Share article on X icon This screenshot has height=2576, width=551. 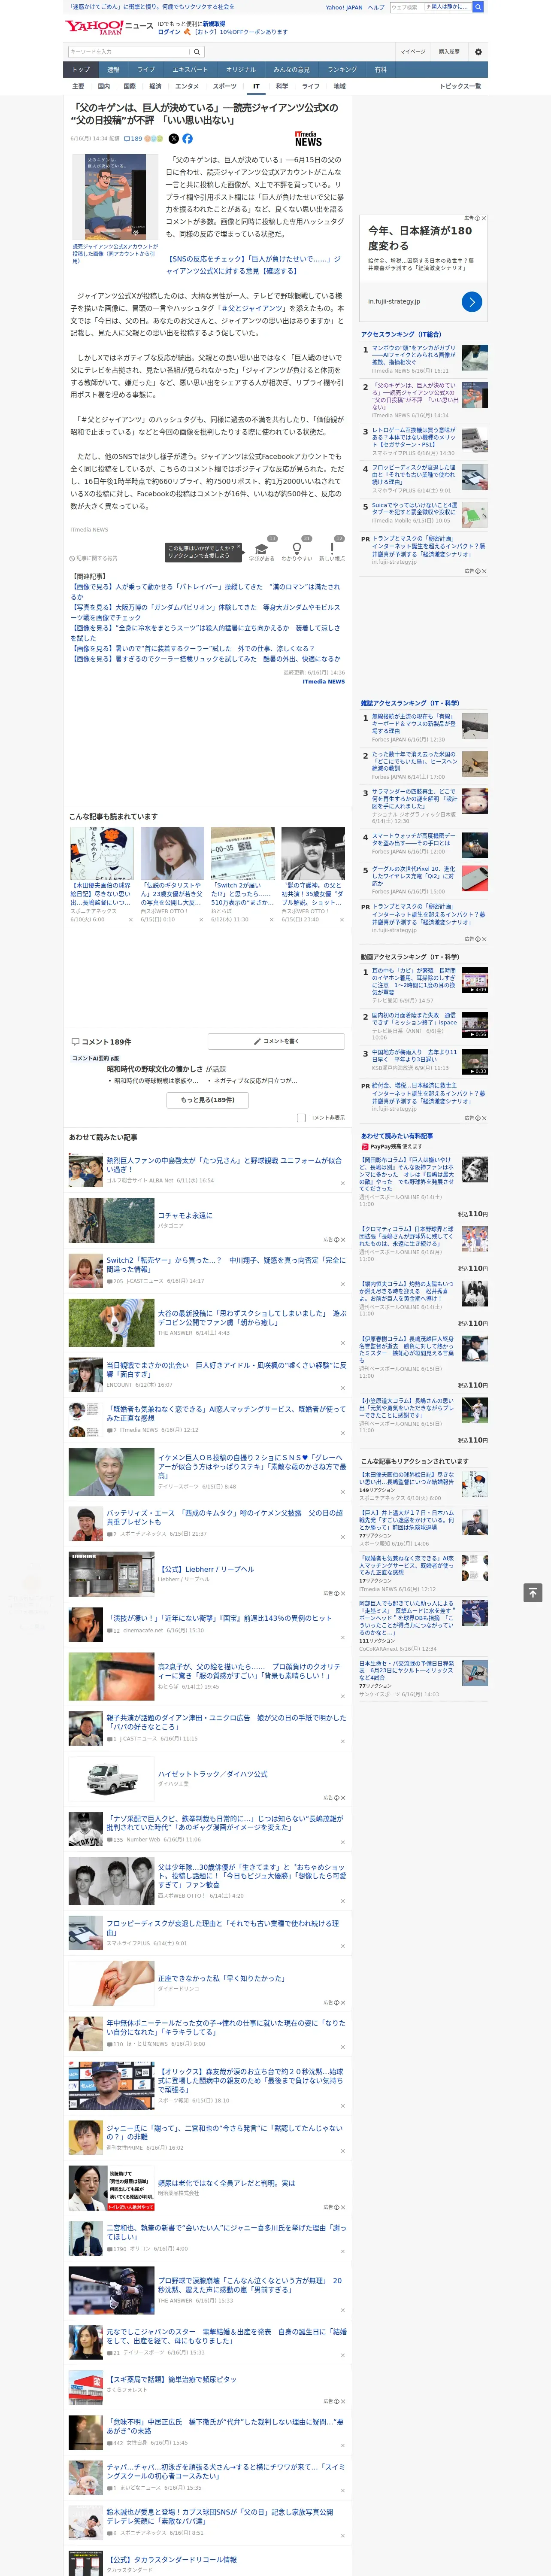pos(174,139)
